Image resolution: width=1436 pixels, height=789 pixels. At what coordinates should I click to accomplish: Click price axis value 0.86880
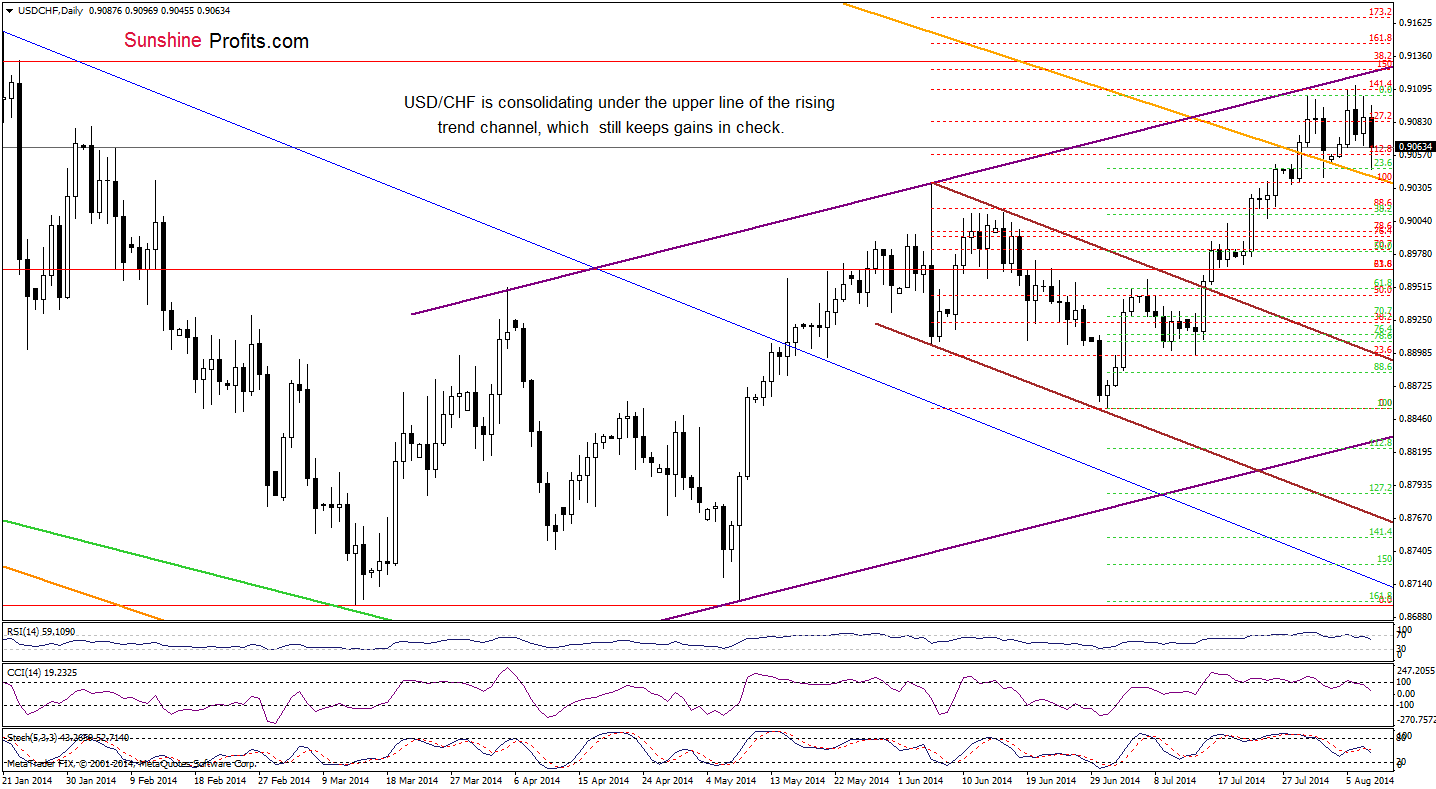(x=1413, y=616)
